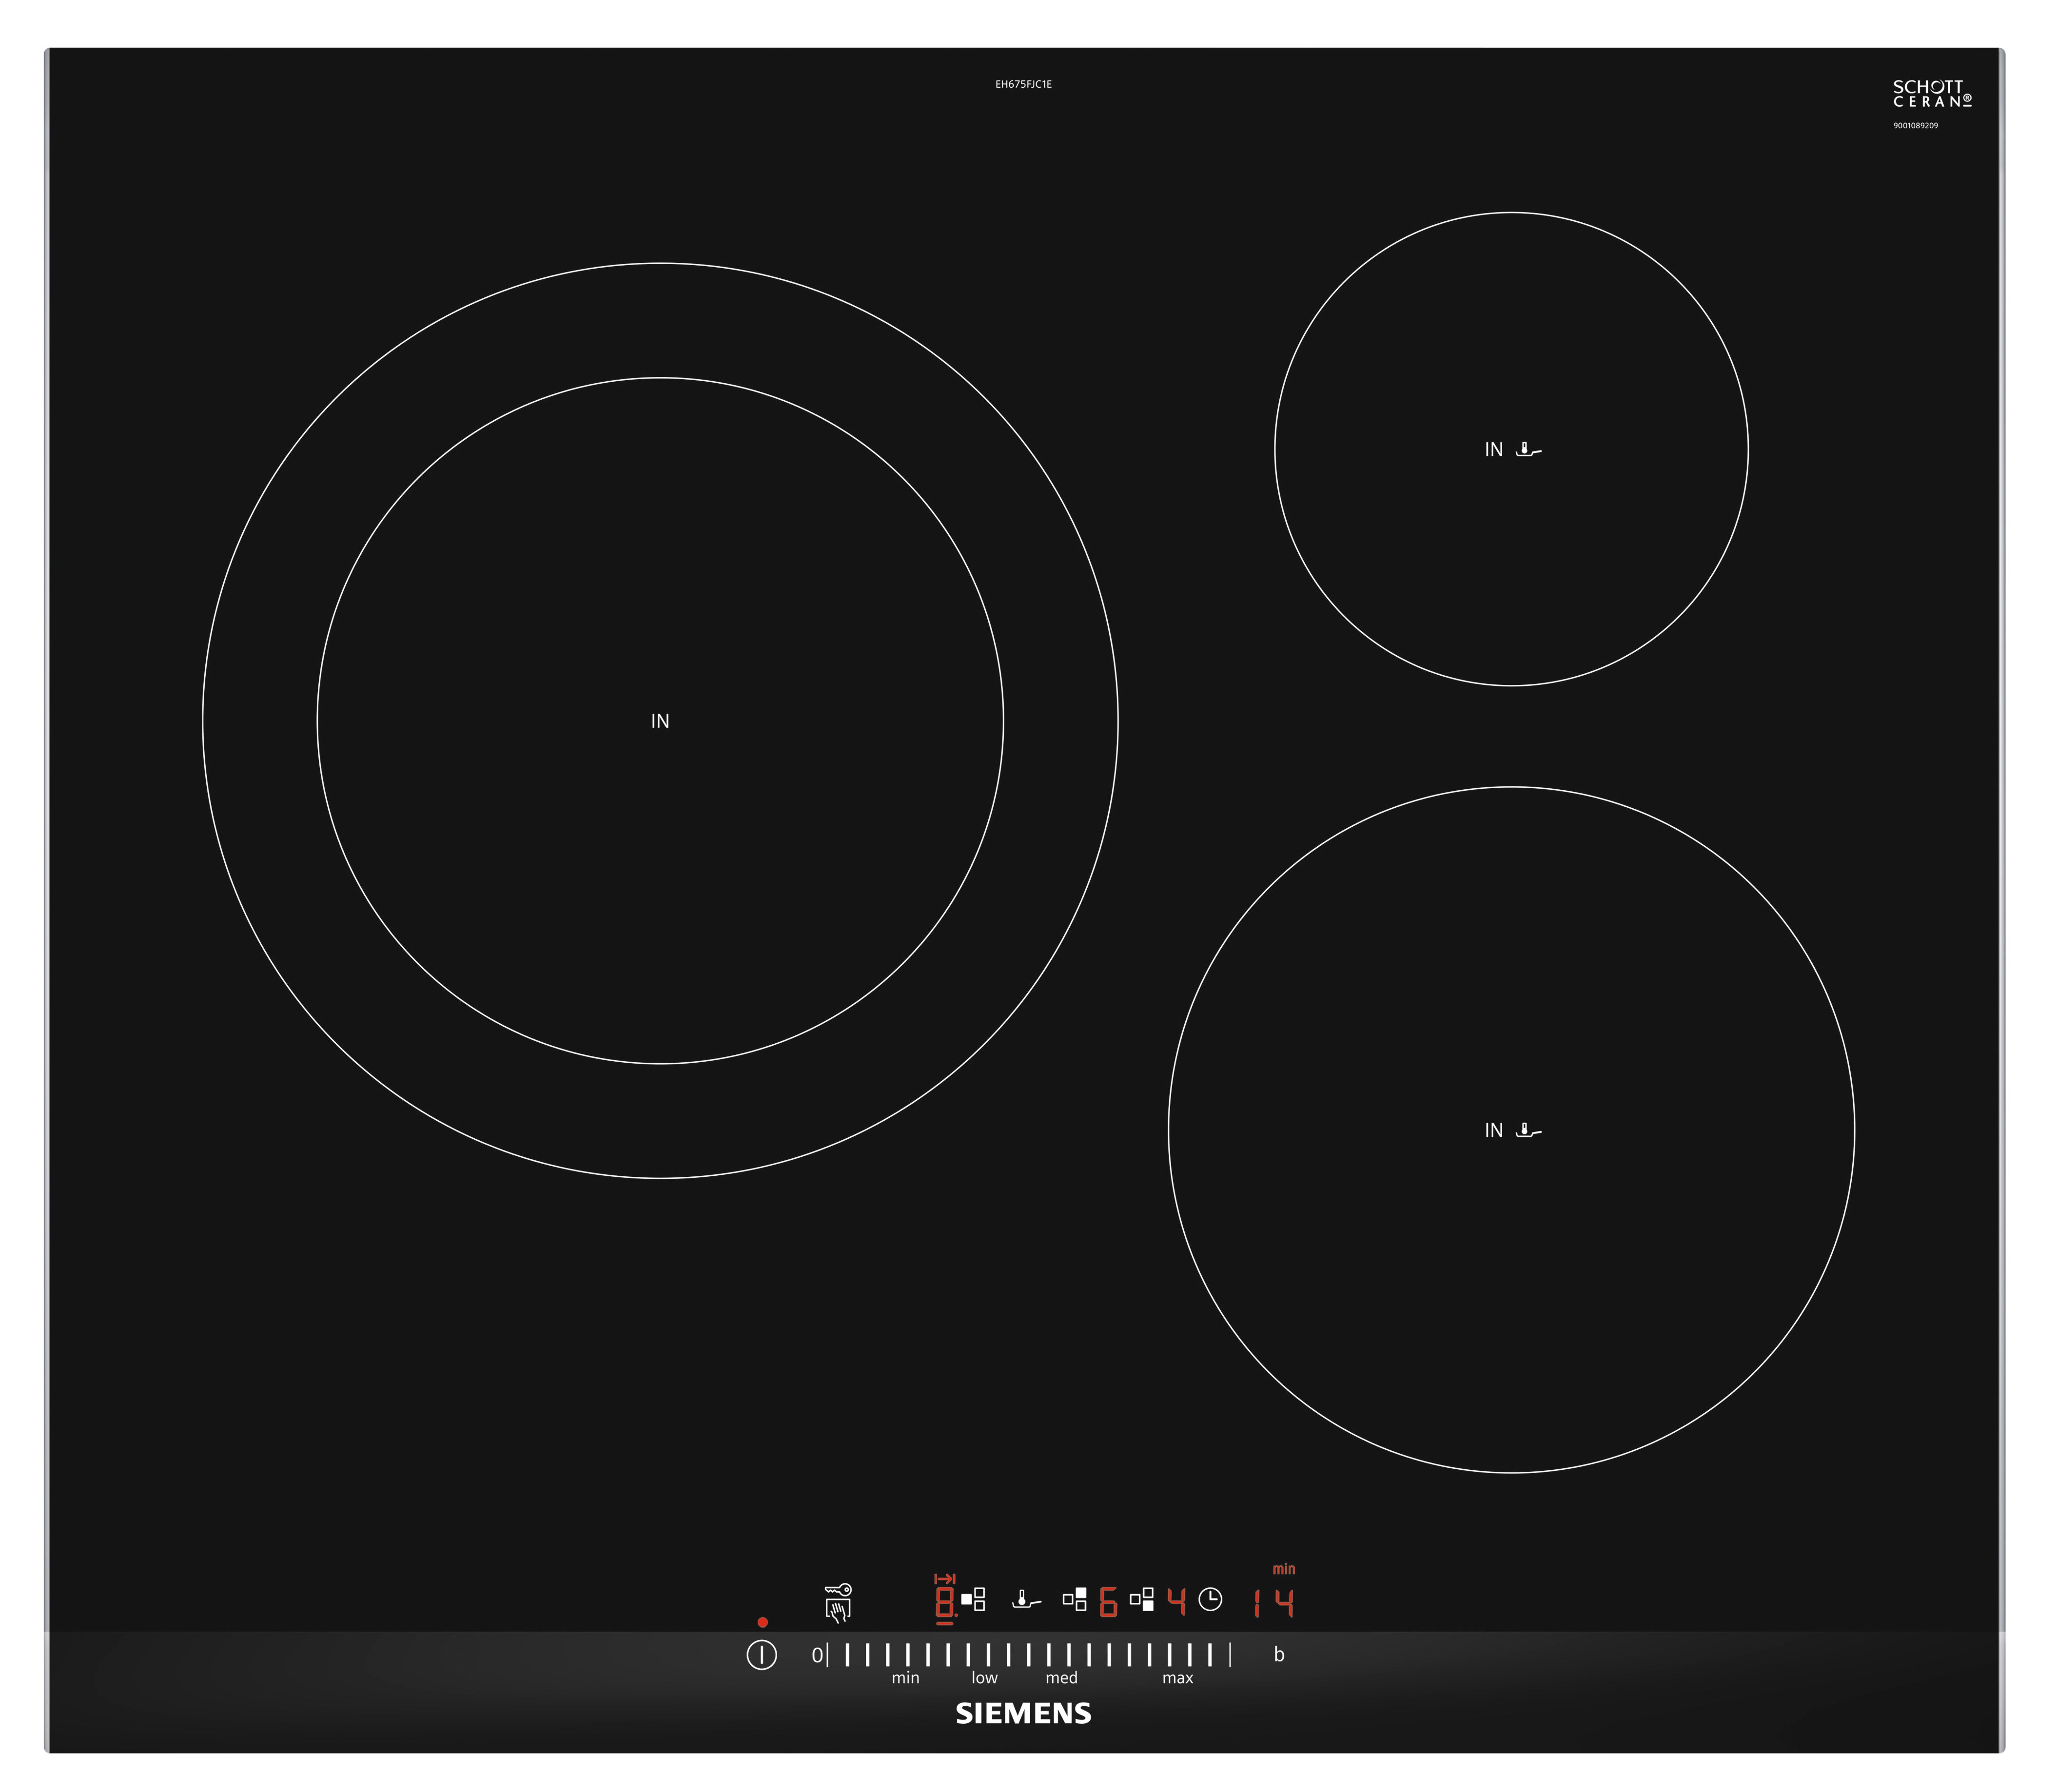This screenshot has width=2056, height=1792.
Task: Select the bottom-right cooking zone selector icon
Action: tap(1142, 1599)
